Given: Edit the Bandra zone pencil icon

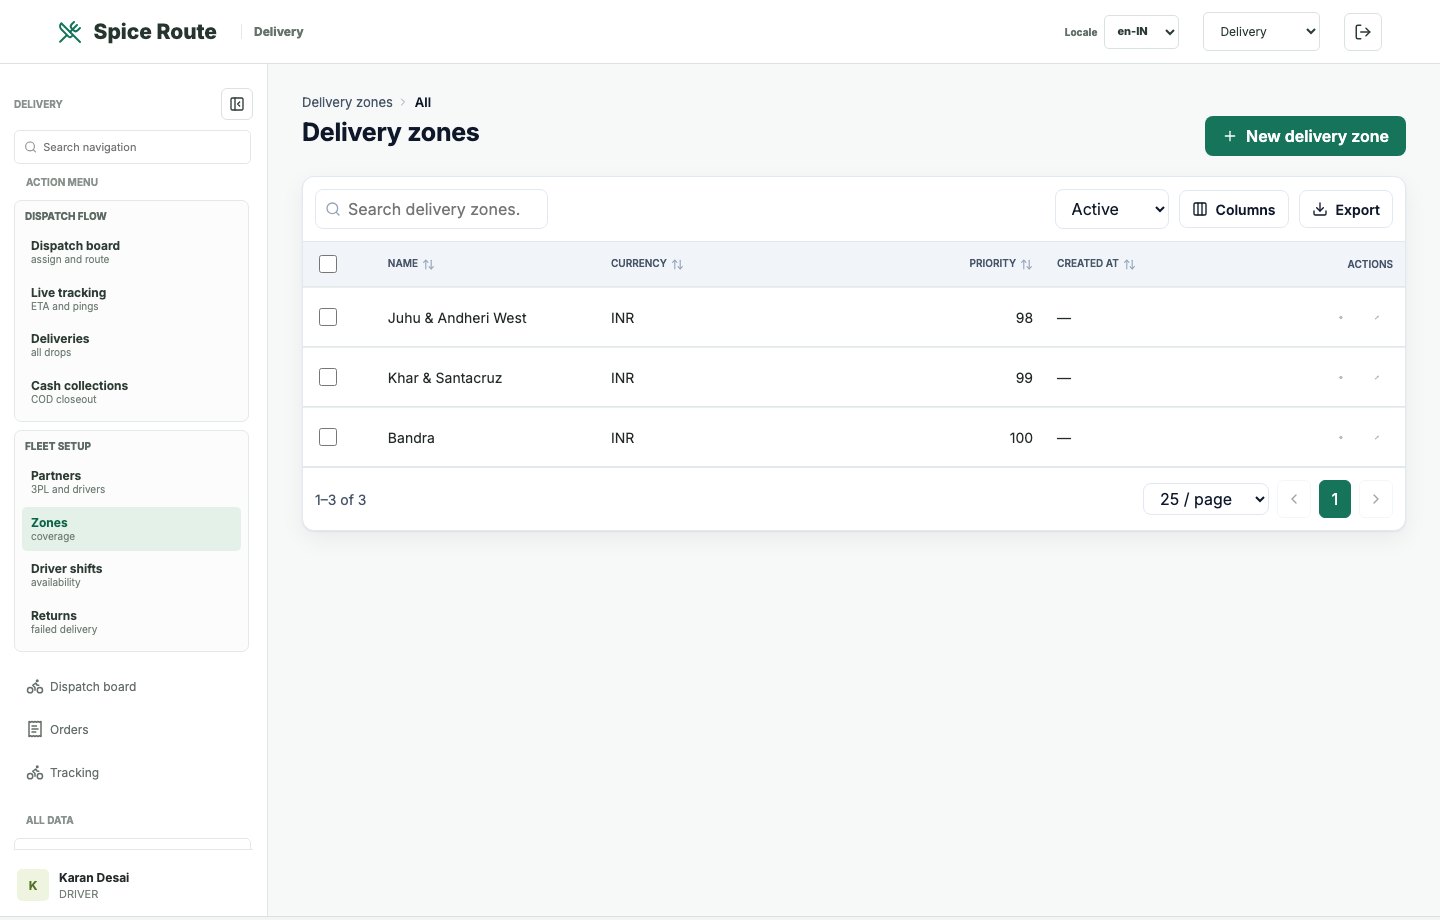Looking at the screenshot, I should (1377, 438).
